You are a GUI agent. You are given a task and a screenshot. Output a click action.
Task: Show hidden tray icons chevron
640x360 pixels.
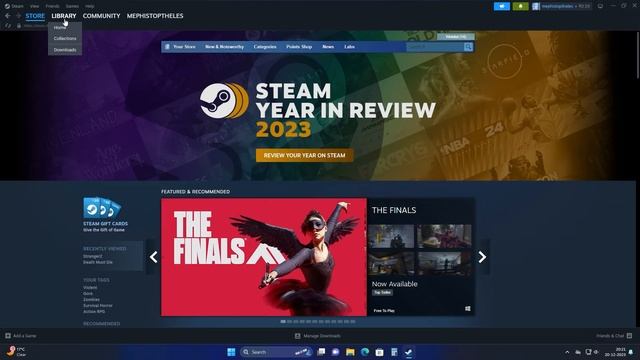point(567,352)
